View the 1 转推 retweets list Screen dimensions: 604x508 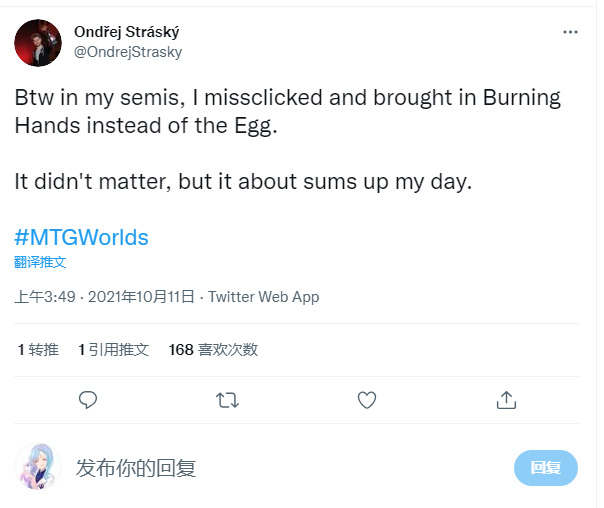[38, 349]
